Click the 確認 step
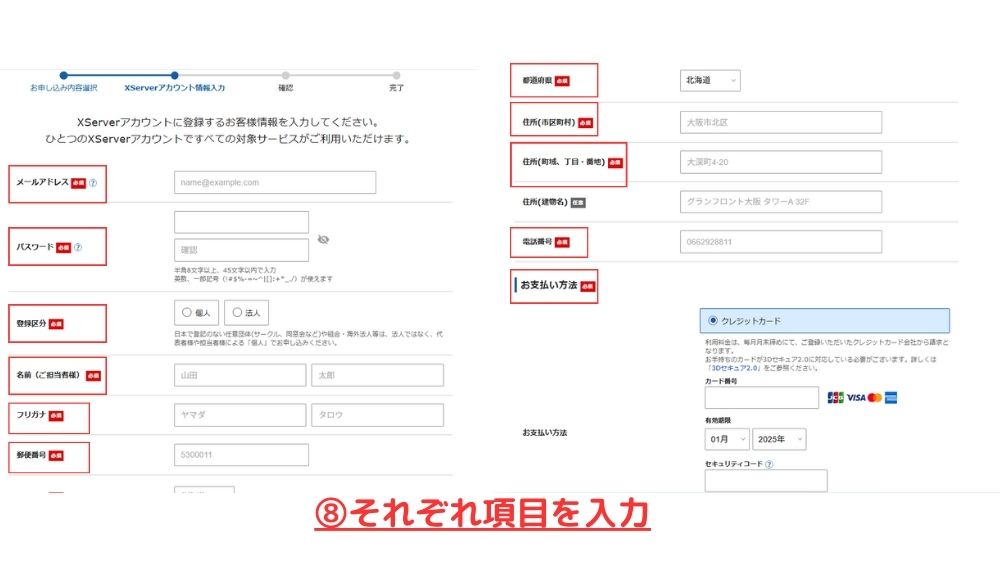1000x562 pixels. (x=286, y=87)
